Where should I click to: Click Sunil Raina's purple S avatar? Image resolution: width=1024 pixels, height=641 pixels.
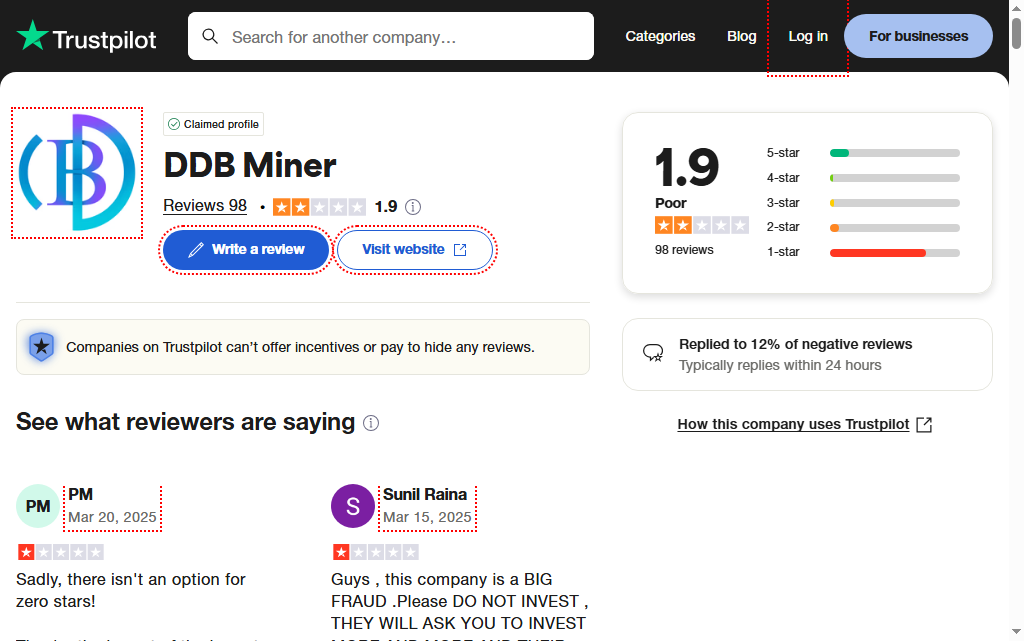pos(353,506)
